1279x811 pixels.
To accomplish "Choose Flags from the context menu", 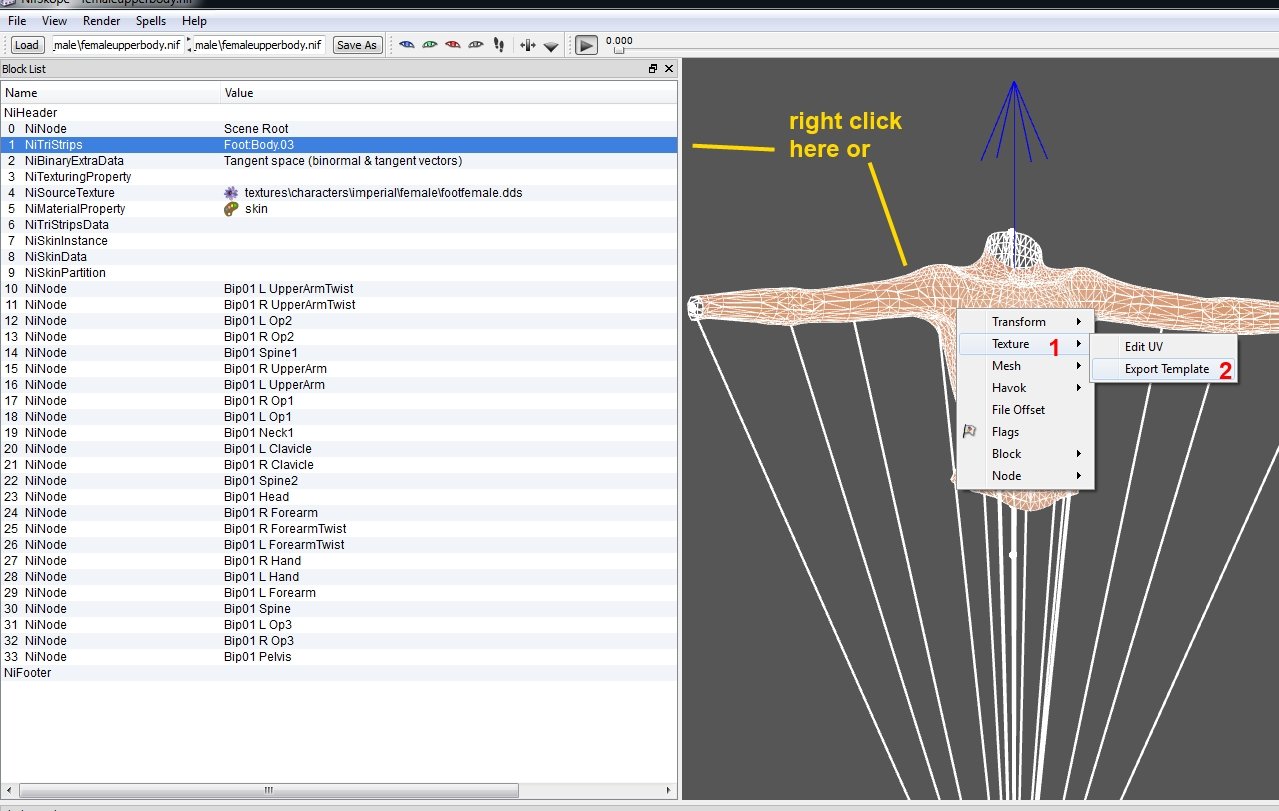I will pos(1026,432).
